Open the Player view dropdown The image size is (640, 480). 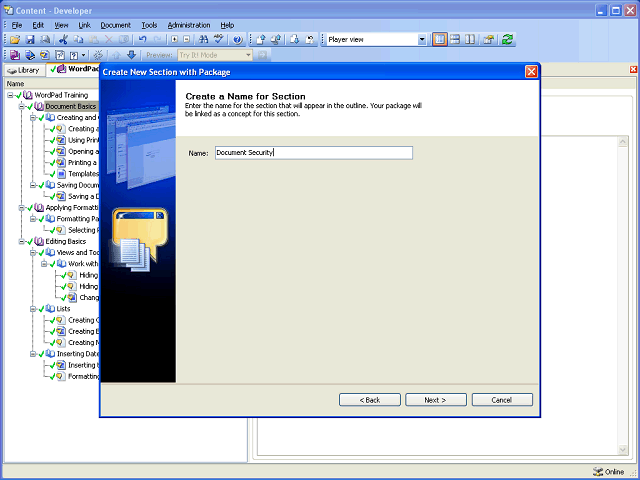pyautogui.click(x=422, y=40)
